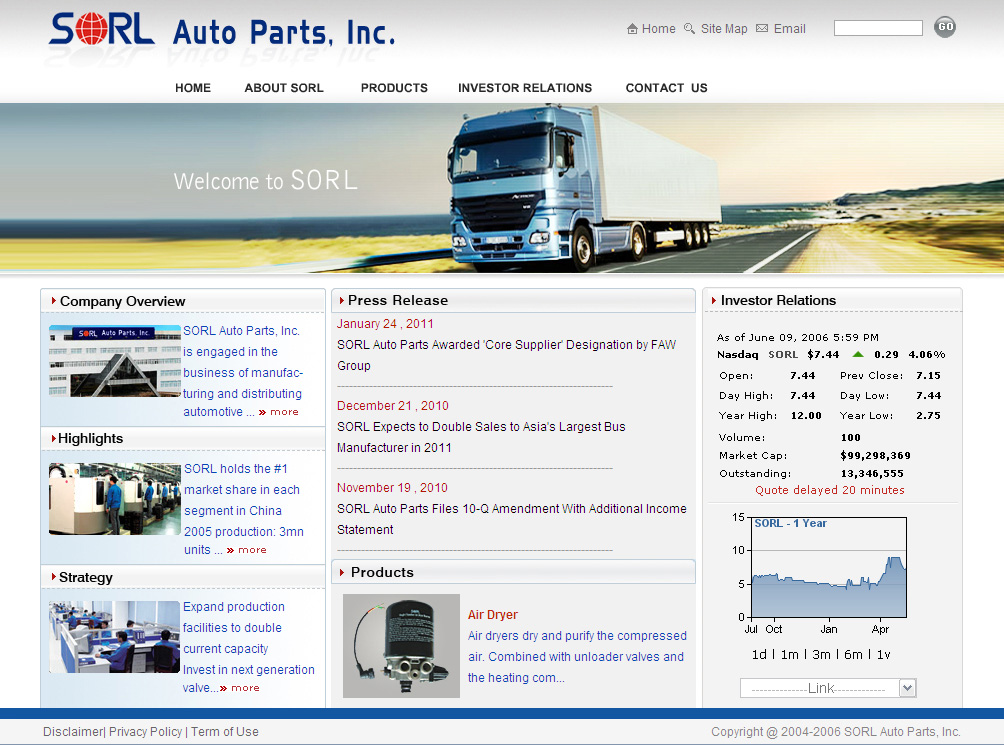Open the 10-Q Amendment press release
The width and height of the screenshot is (1004, 745).
[x=512, y=519]
